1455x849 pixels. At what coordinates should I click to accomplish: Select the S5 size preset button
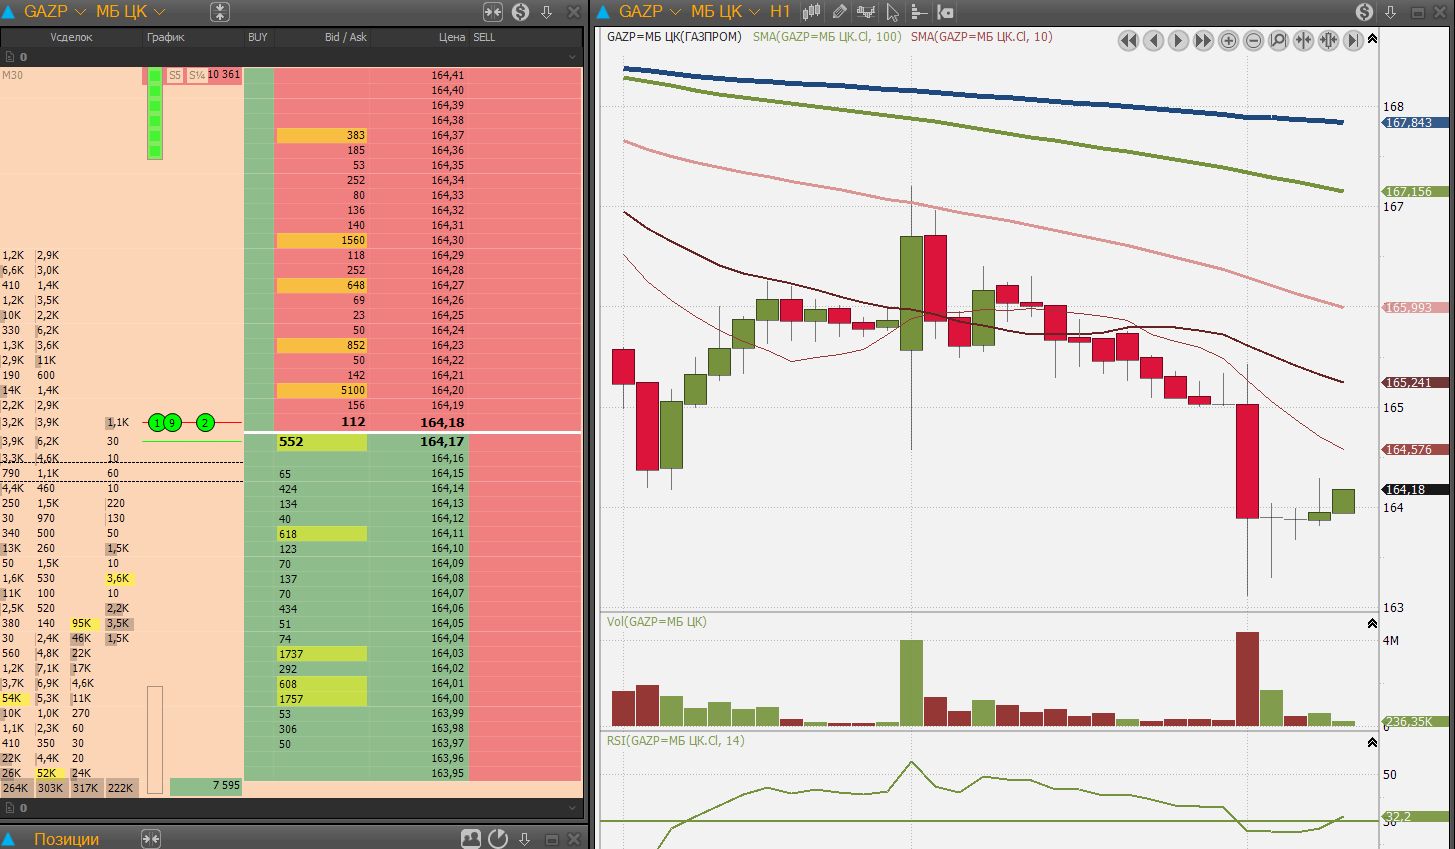(175, 75)
